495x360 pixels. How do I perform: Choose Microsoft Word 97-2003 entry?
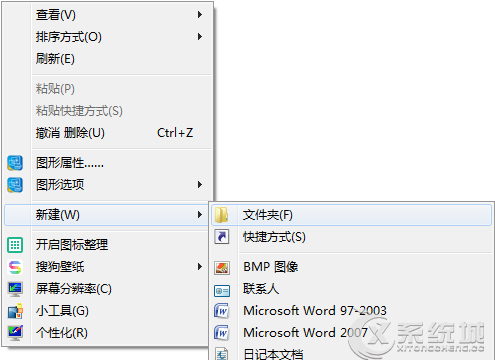tap(352, 311)
